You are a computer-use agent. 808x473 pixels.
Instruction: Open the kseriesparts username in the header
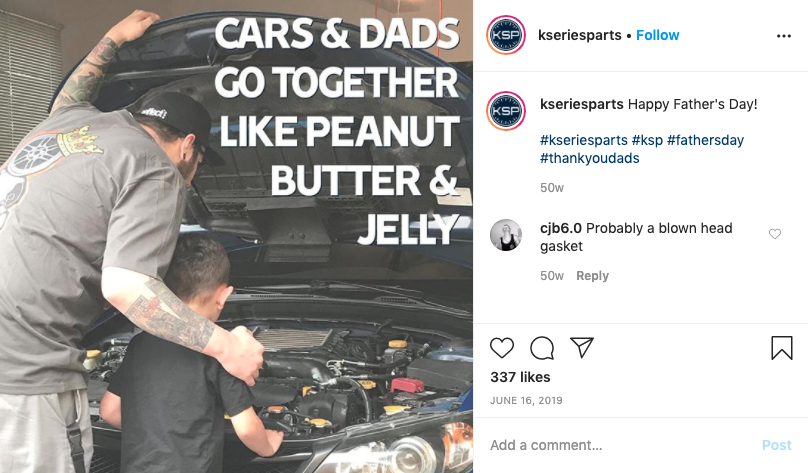click(x=580, y=35)
